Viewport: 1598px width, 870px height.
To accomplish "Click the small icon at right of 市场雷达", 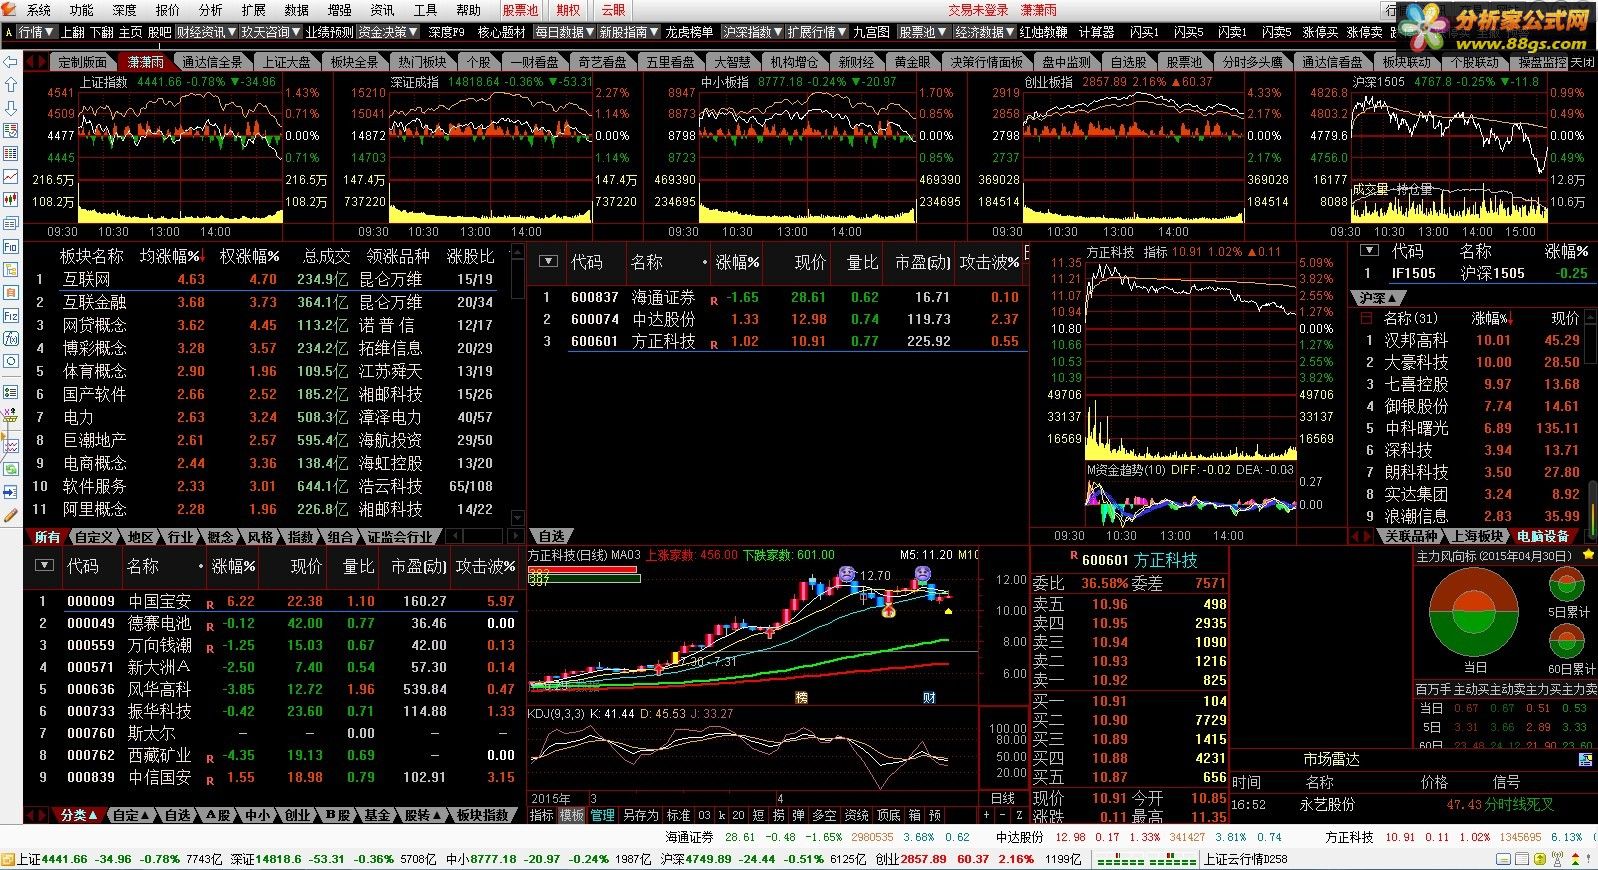I will 1585,760.
